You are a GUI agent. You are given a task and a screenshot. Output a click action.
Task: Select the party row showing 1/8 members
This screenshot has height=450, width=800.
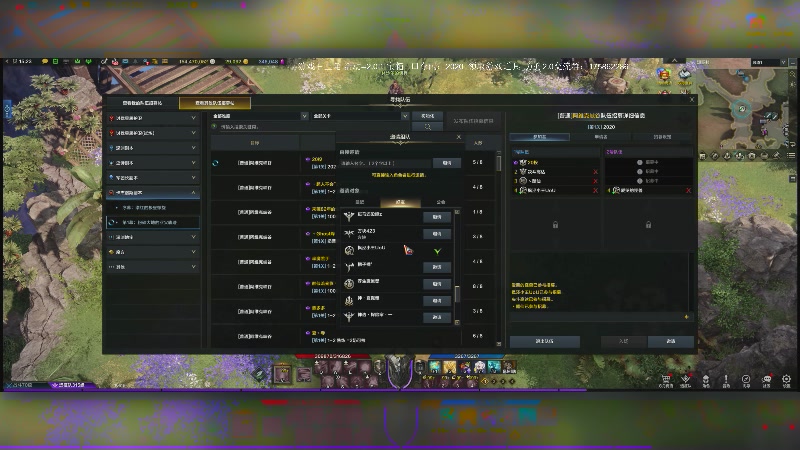[x=352, y=212]
